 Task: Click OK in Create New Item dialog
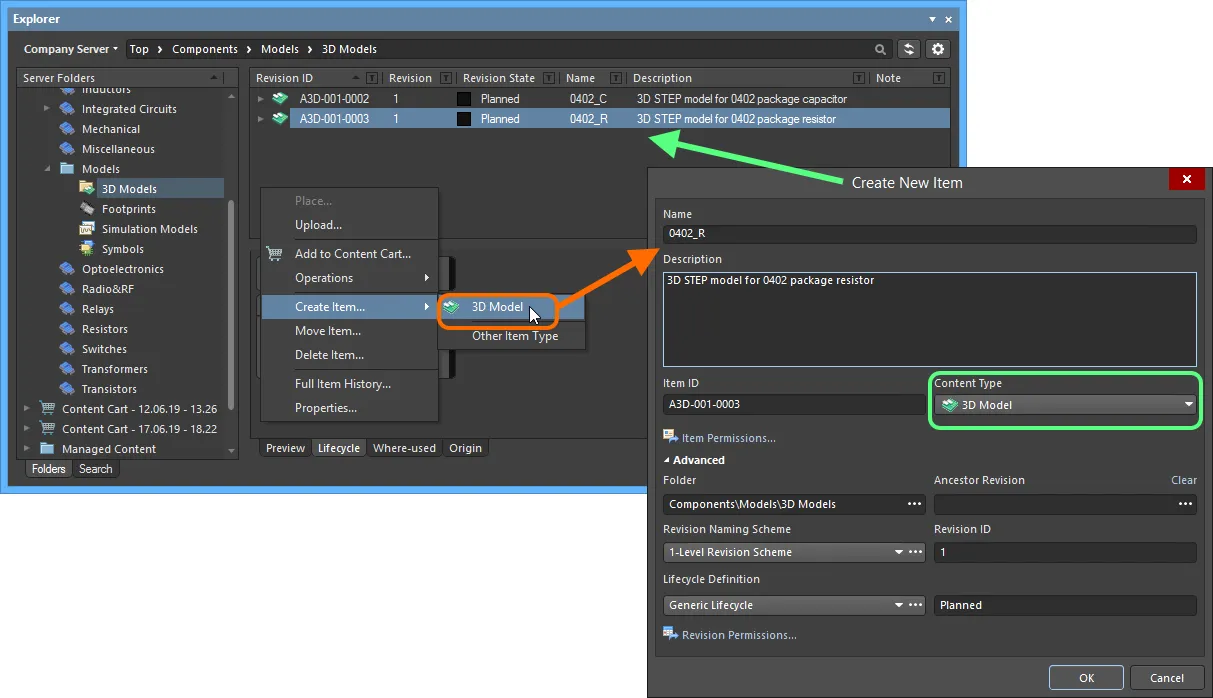click(x=1087, y=678)
